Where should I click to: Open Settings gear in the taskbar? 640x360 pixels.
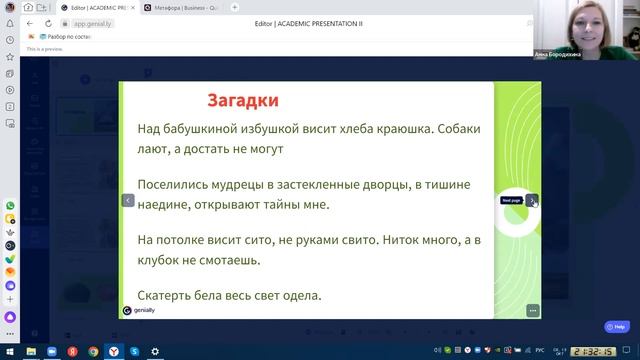pyautogui.click(x=155, y=351)
